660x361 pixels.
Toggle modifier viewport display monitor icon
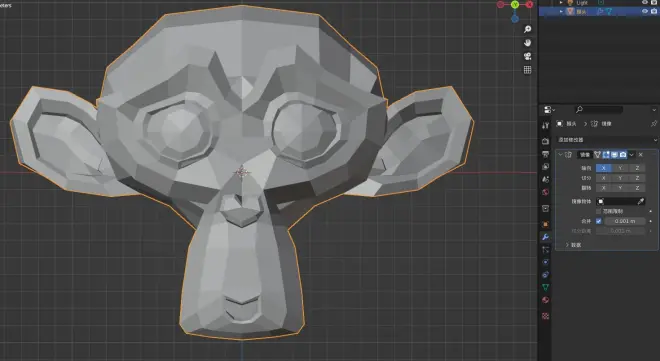[x=615, y=155]
